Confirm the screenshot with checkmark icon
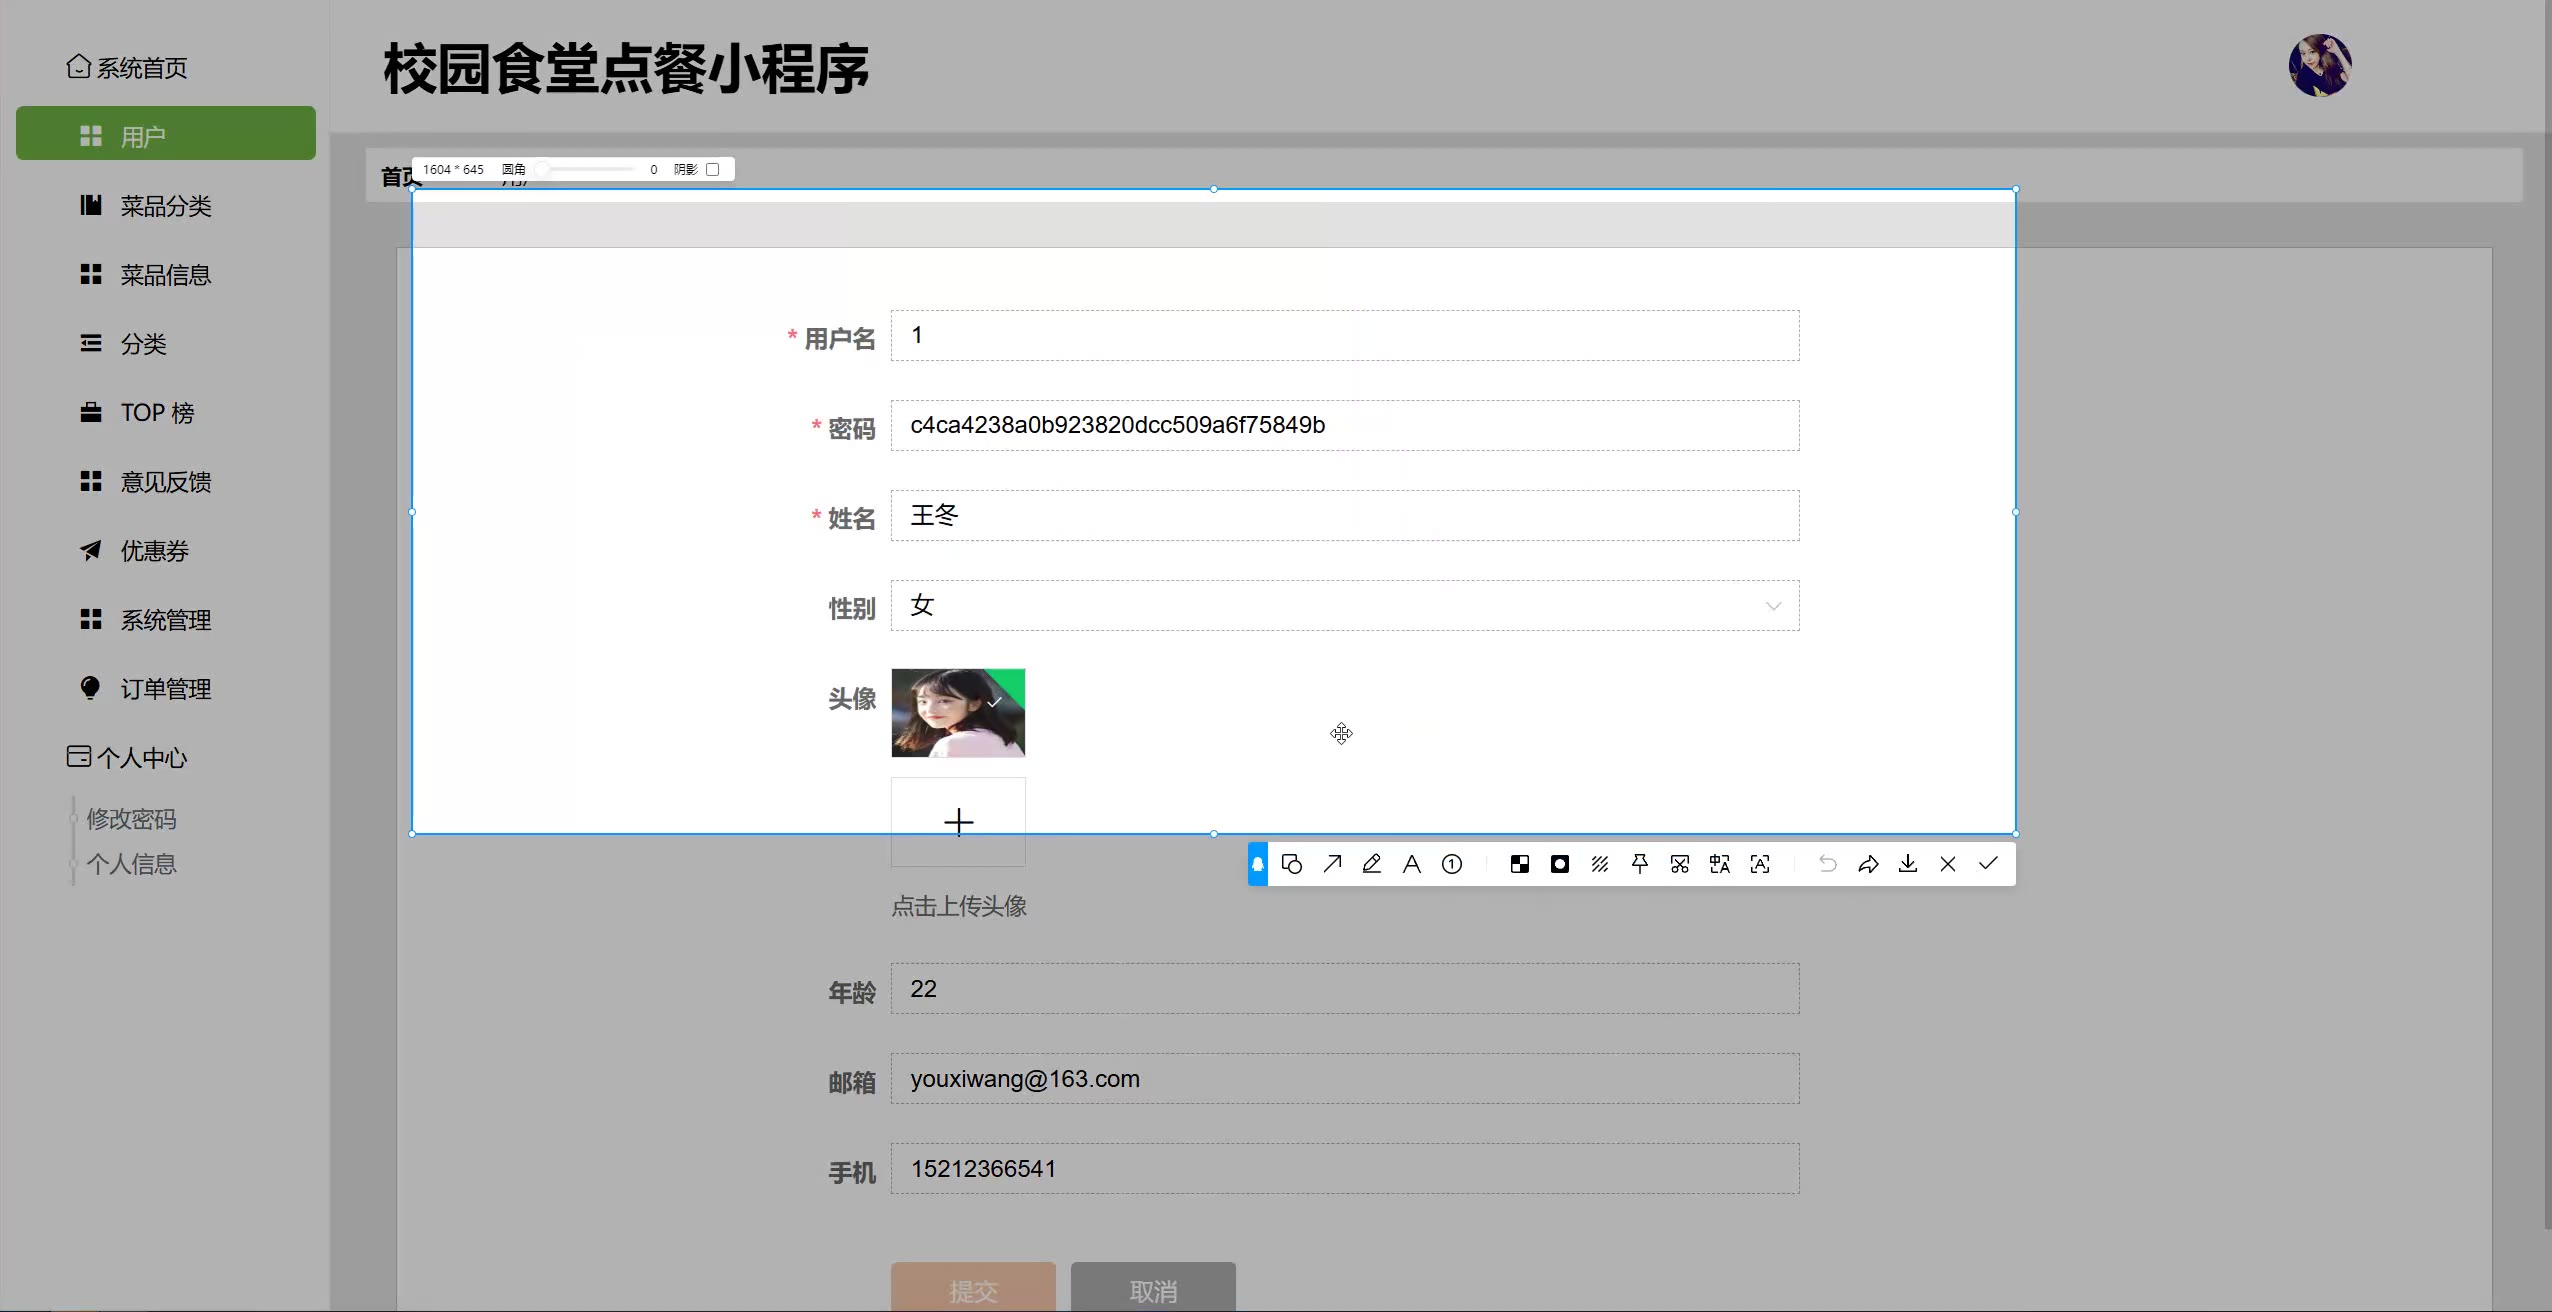The width and height of the screenshot is (2552, 1312). 1988,864
